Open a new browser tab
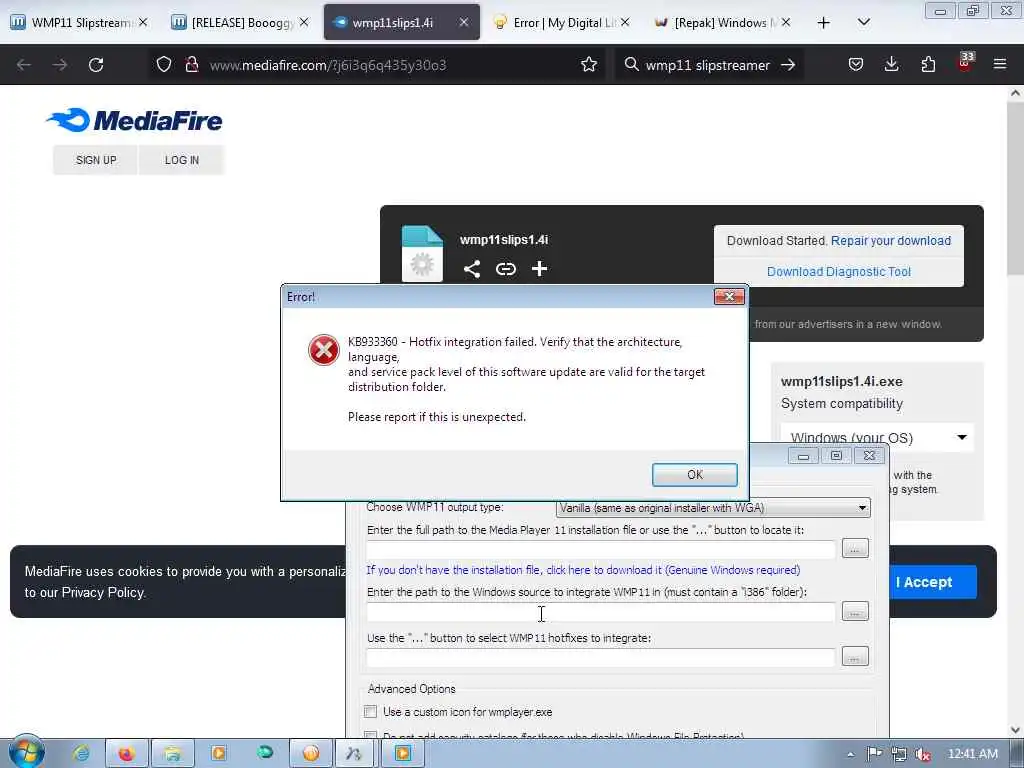This screenshot has width=1024, height=768. (824, 23)
